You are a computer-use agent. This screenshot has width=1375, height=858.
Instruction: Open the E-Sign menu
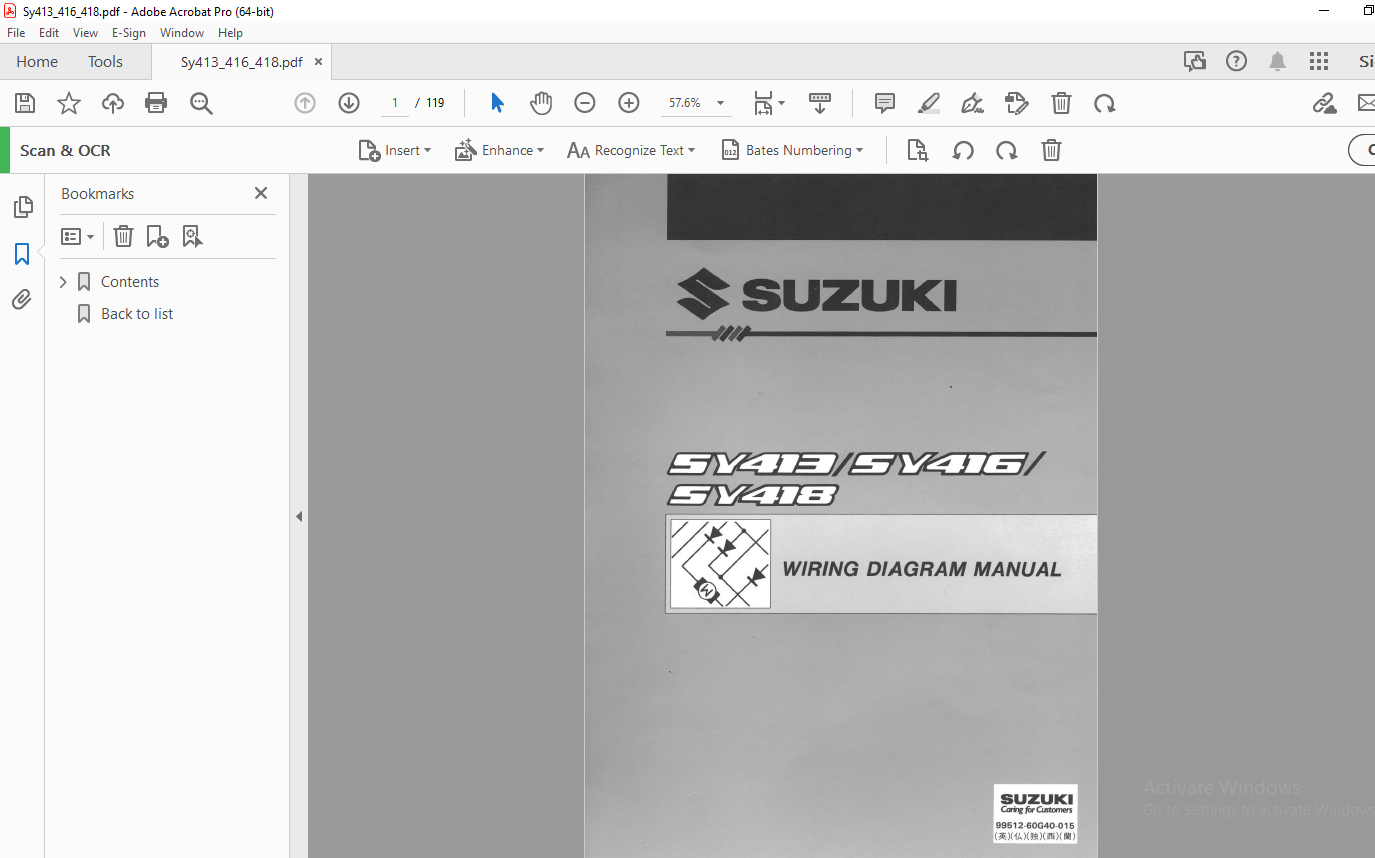(x=129, y=33)
